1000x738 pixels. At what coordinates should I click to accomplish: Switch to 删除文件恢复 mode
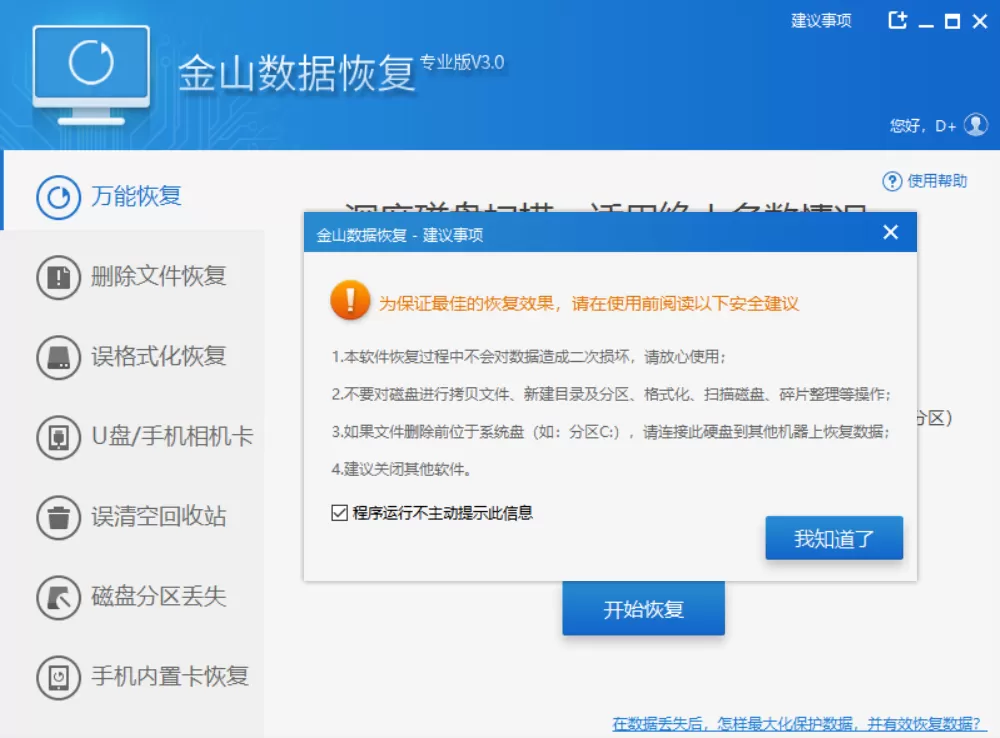tap(159, 277)
